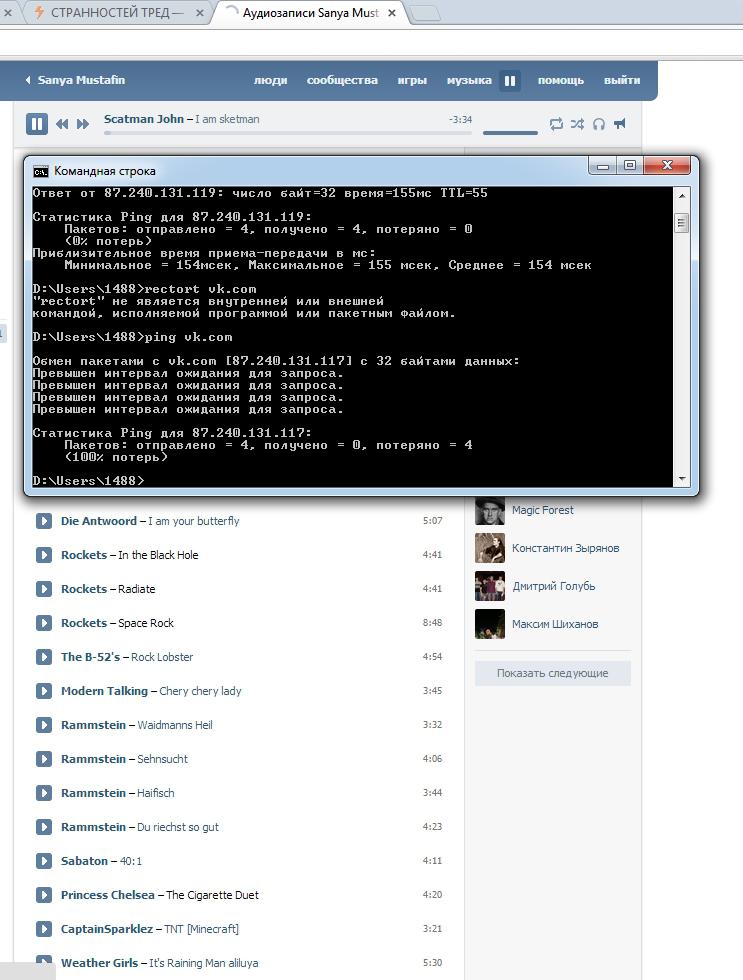This screenshot has width=743, height=980.
Task: Open Magic Forest friend avatar
Action: 490,510
